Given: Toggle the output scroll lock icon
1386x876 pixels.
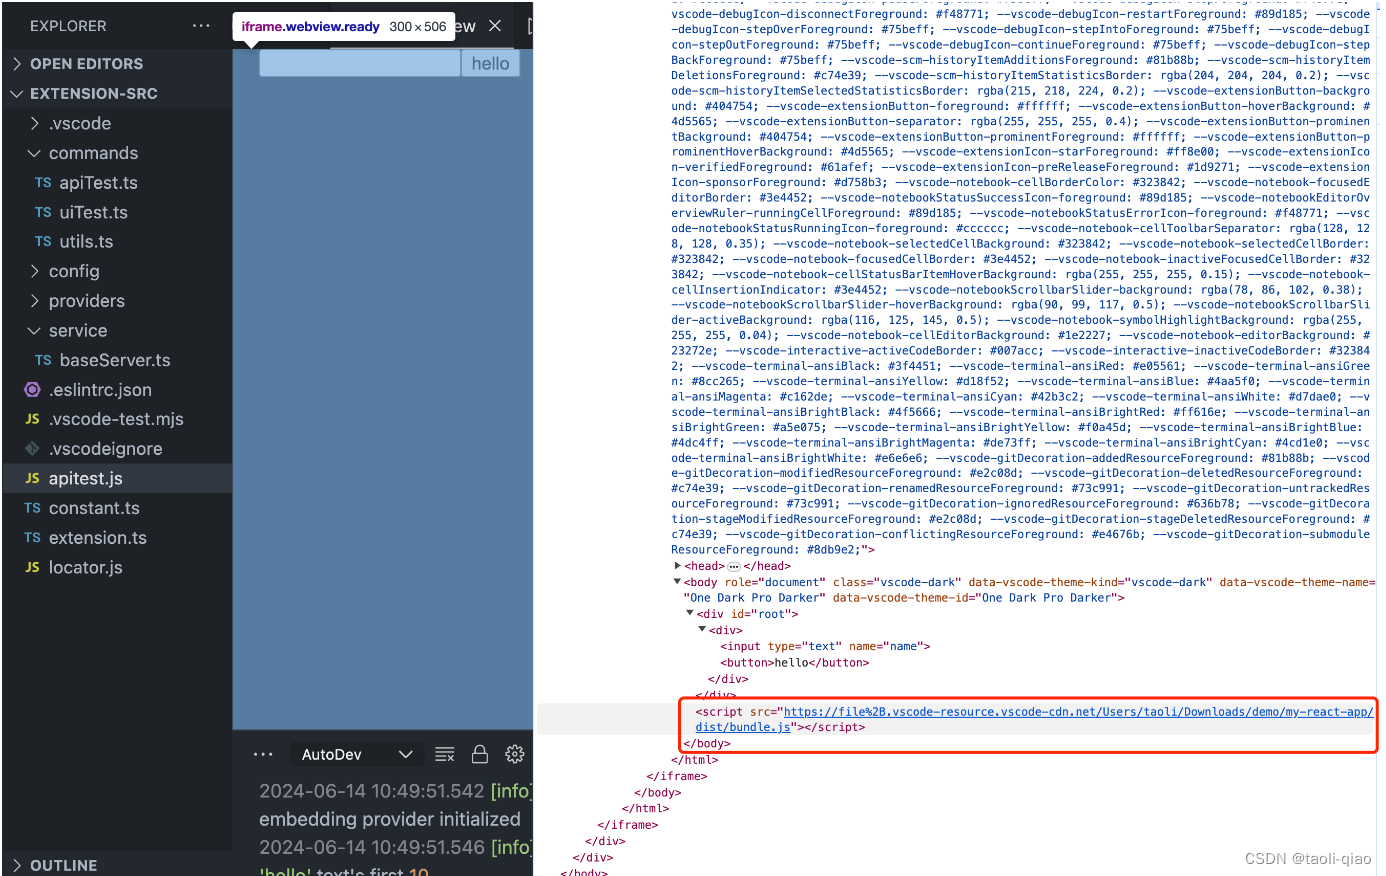Looking at the screenshot, I should click(480, 754).
